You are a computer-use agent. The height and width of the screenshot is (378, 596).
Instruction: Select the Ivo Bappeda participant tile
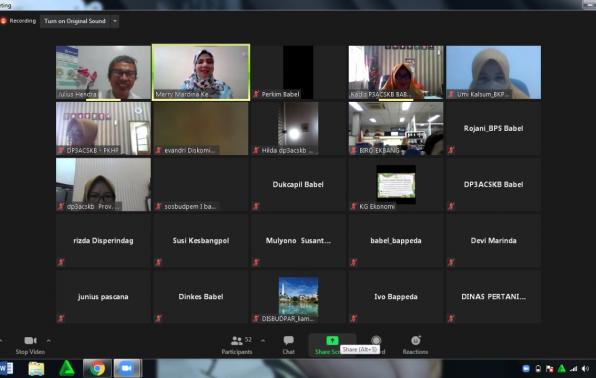396,297
